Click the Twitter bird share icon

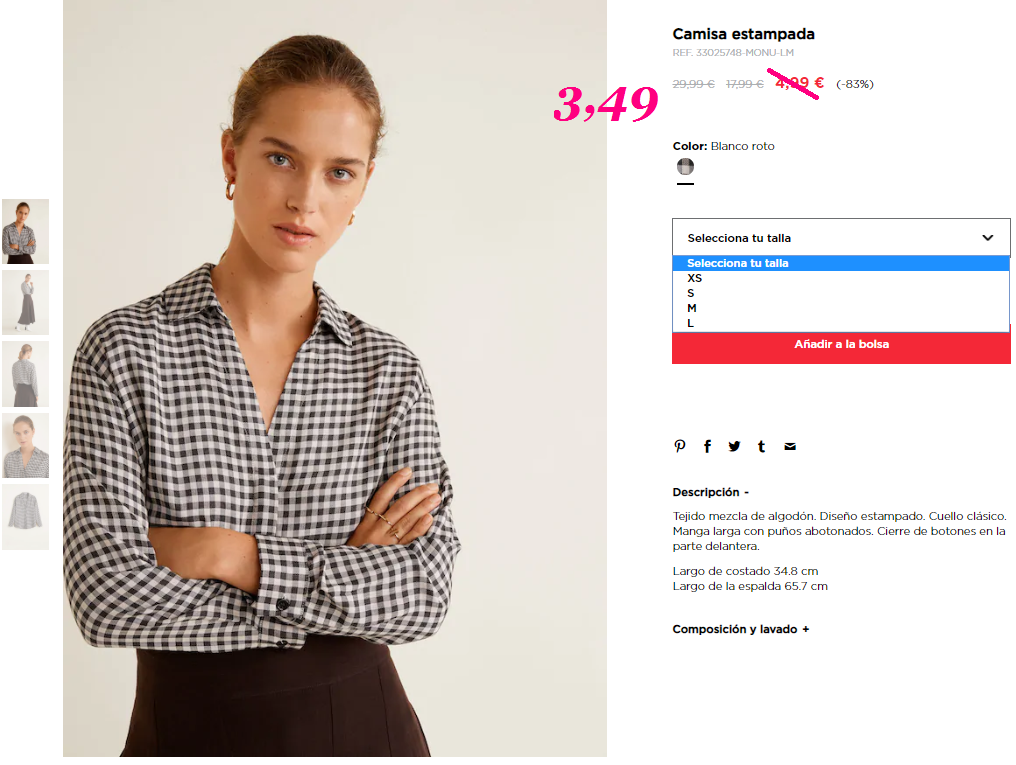(734, 446)
